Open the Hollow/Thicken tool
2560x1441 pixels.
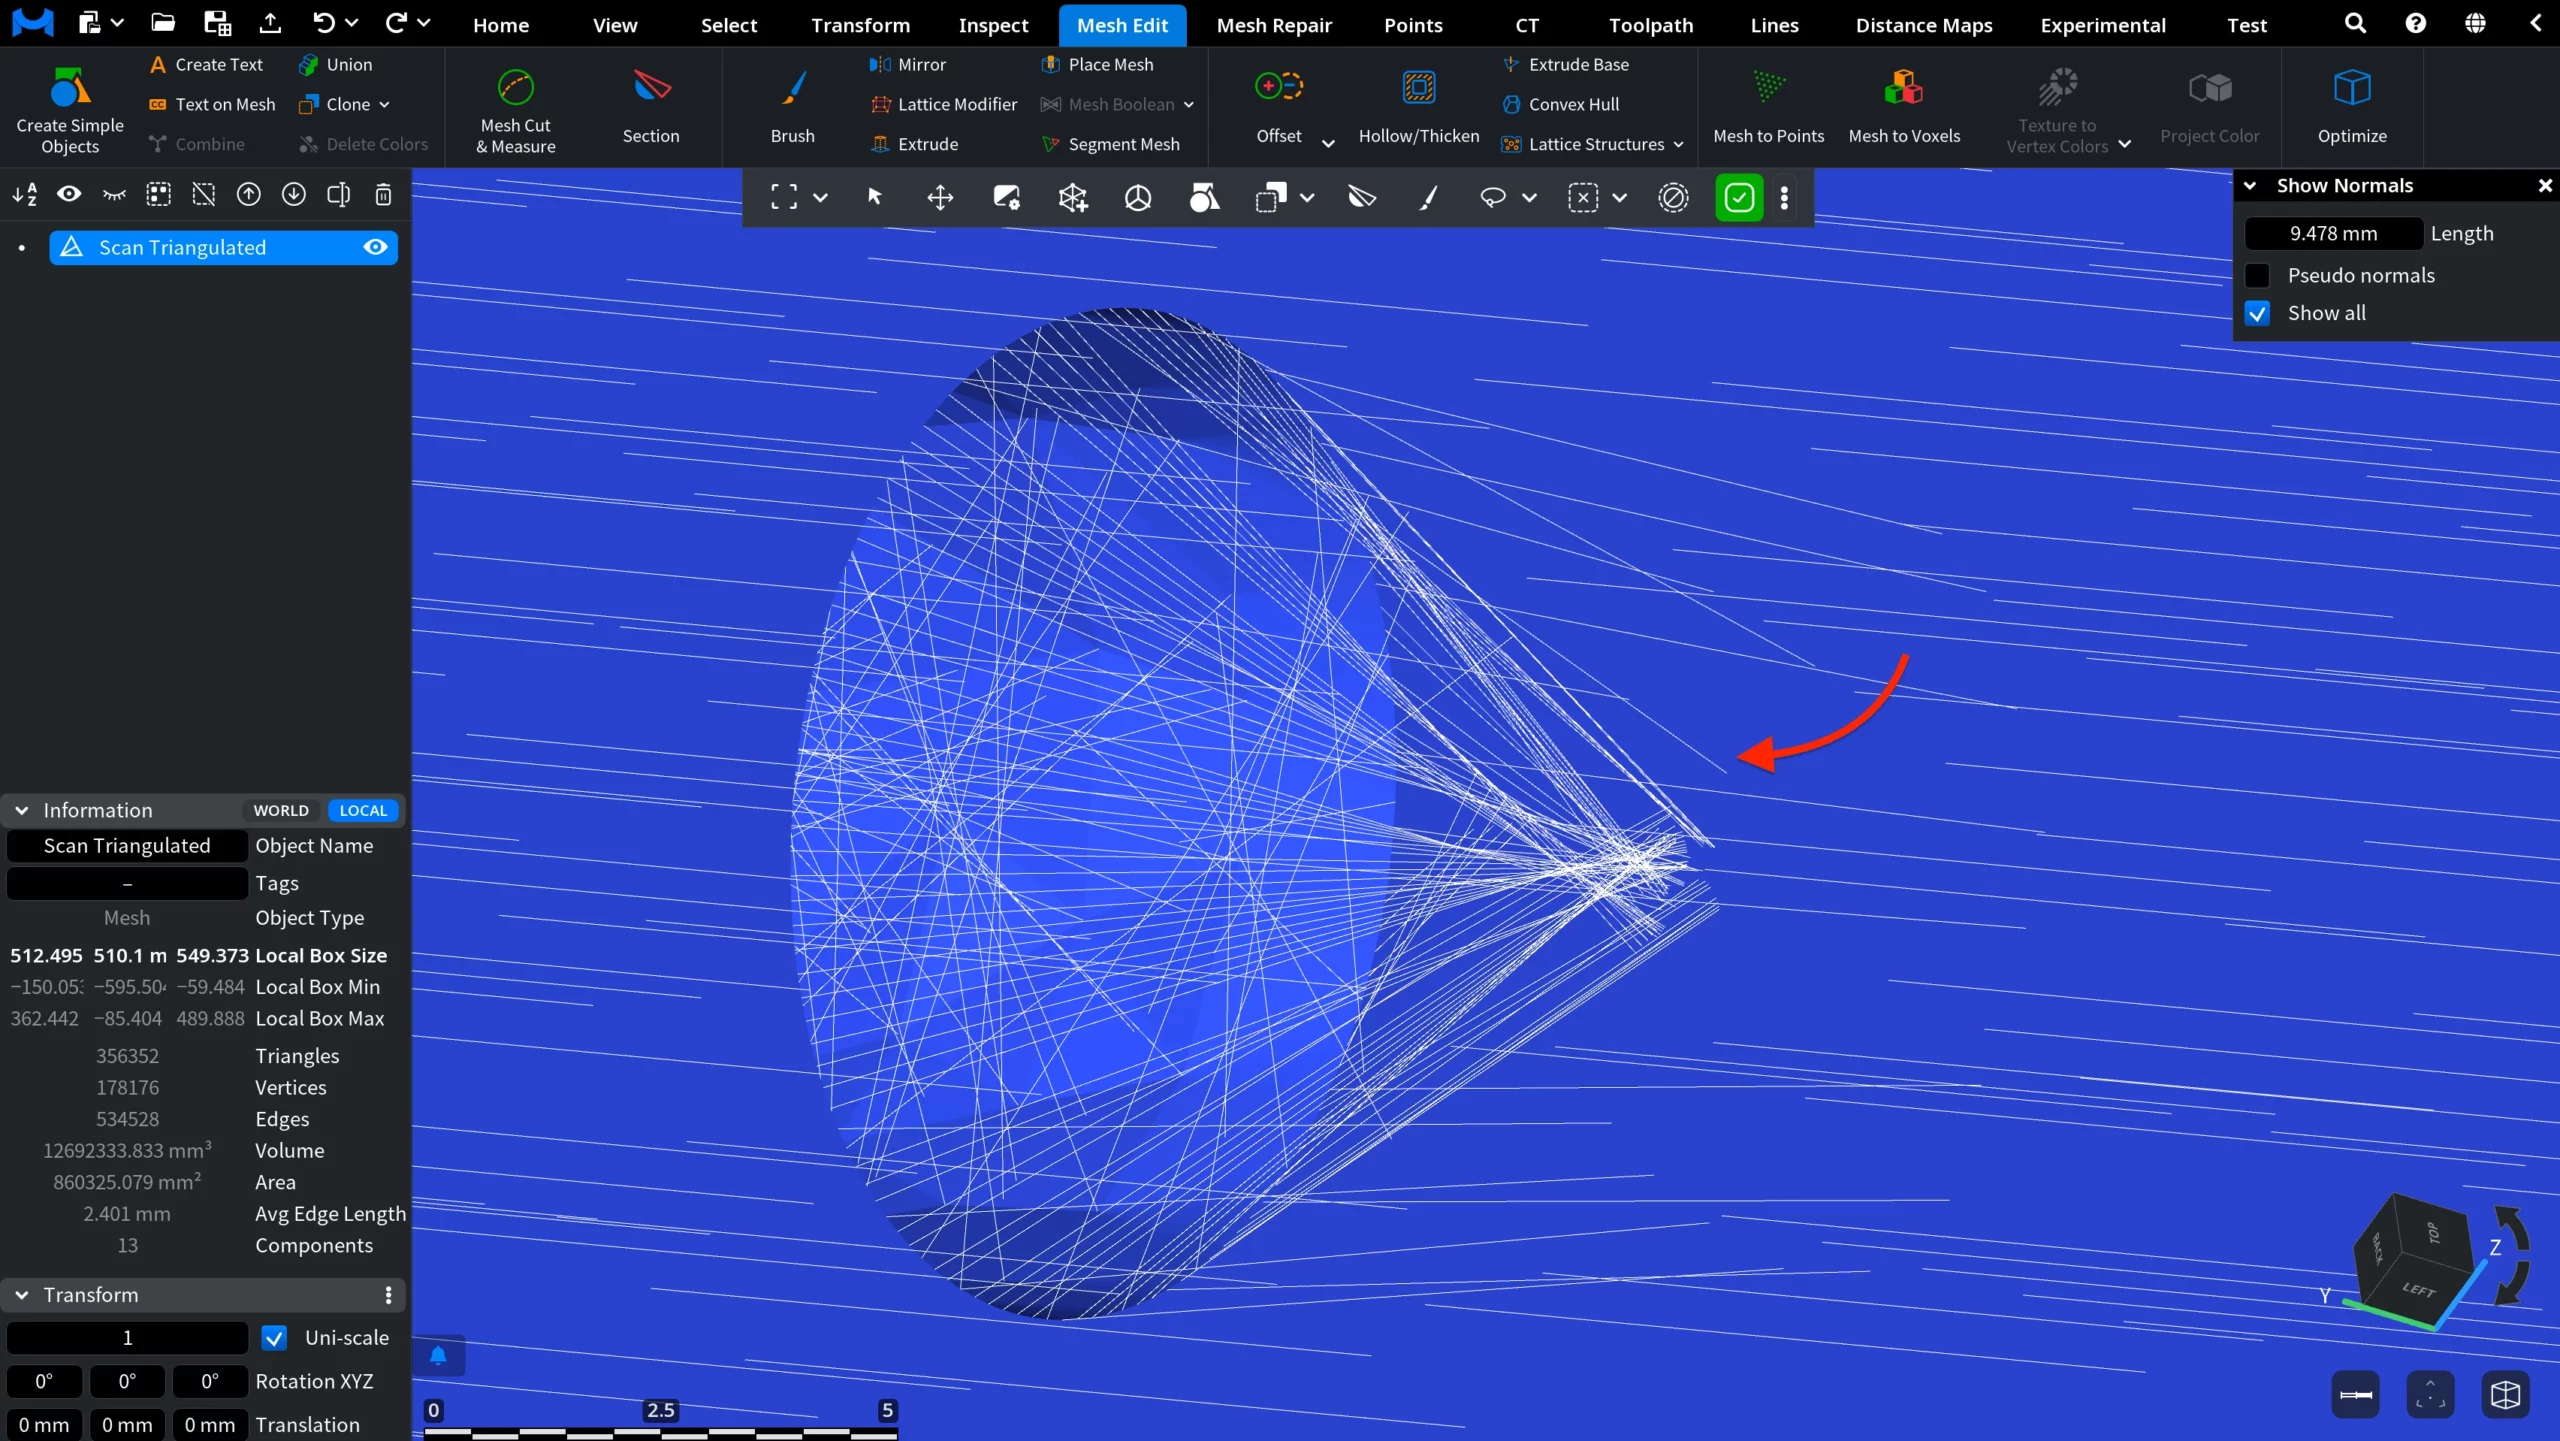tap(1418, 107)
